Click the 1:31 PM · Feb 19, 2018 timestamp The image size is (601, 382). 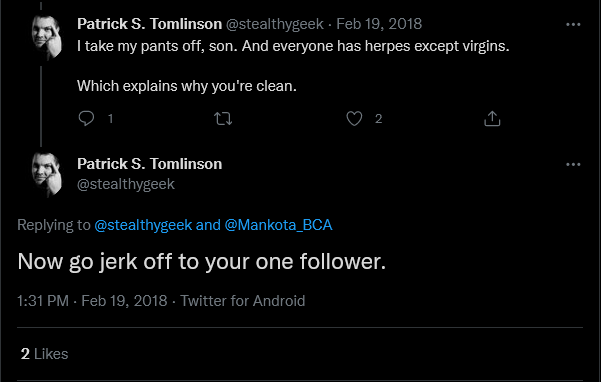point(92,301)
